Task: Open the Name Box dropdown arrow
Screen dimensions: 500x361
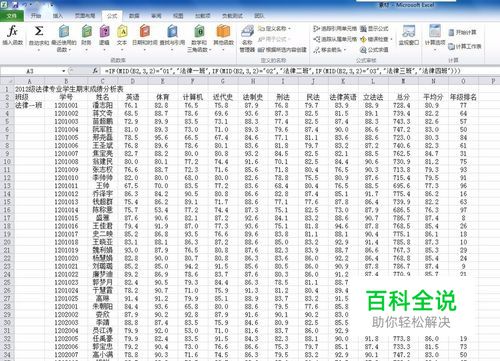Action: click(x=63, y=71)
